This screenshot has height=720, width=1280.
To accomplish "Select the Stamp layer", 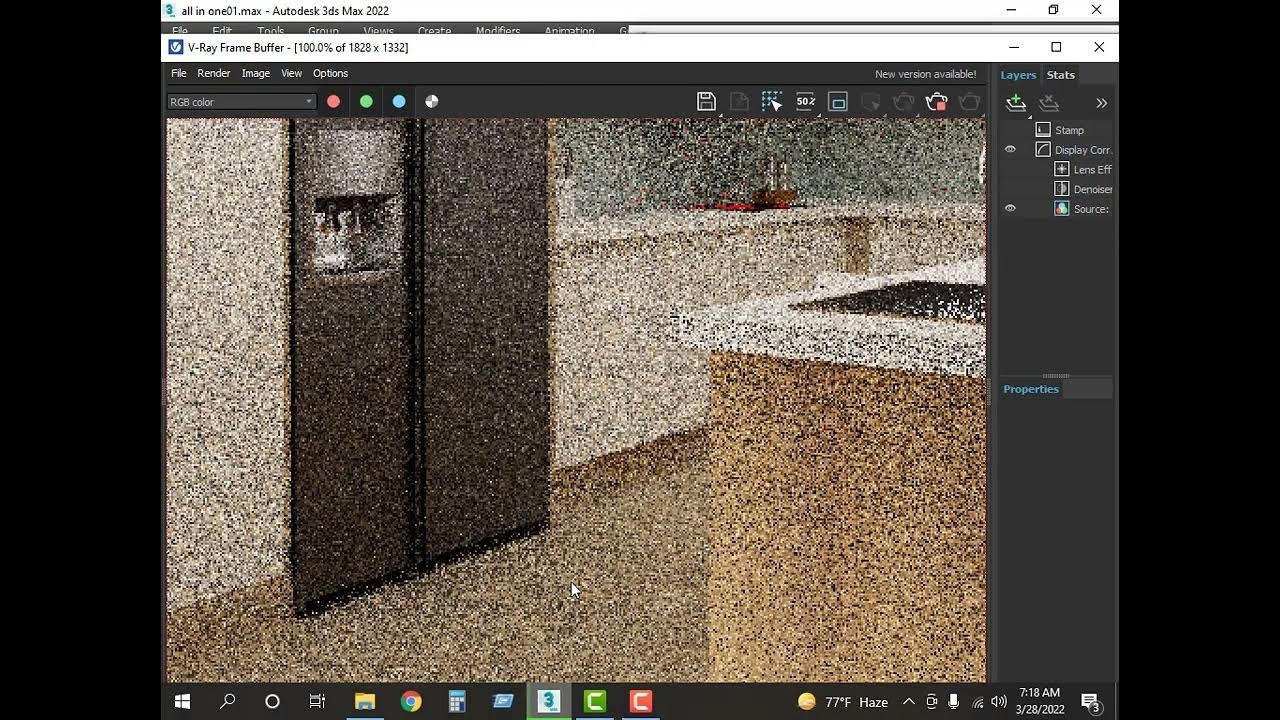I will click(1068, 130).
